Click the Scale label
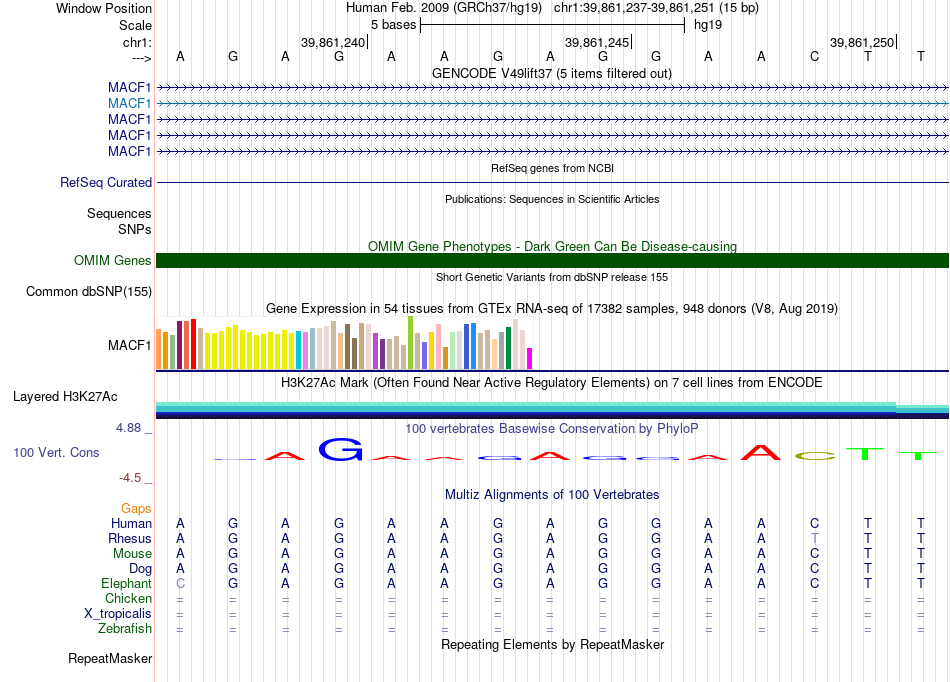950x682 pixels. [135, 25]
